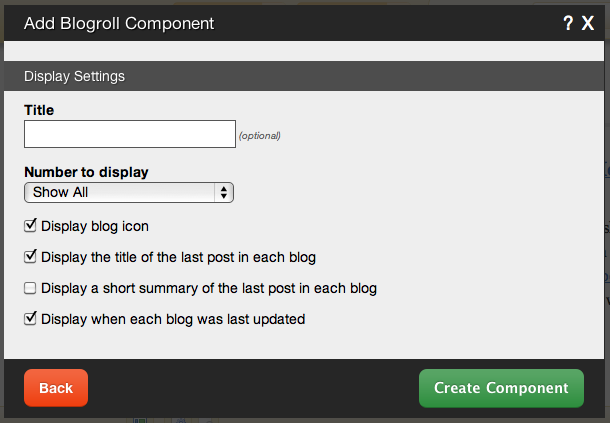Screen dimensions: 610x423
Task: Click the up-down arrows on Number dropdown
Action: tap(224, 192)
